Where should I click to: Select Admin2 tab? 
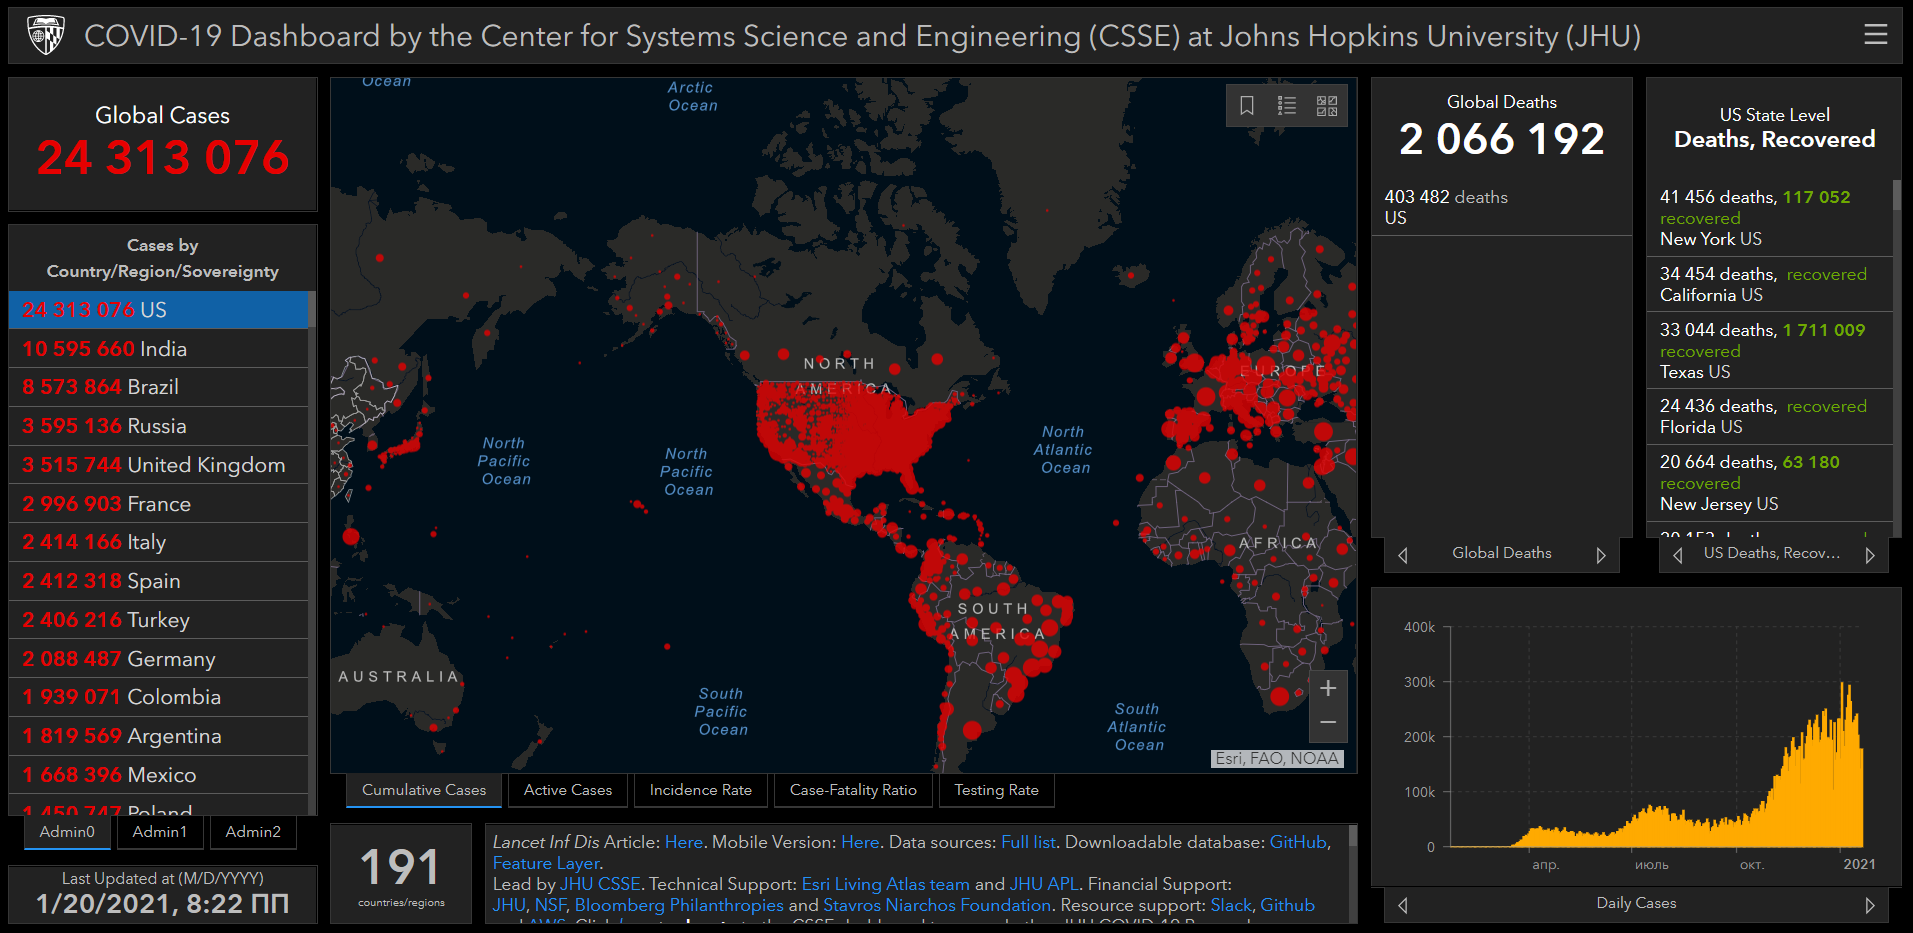[x=253, y=832]
